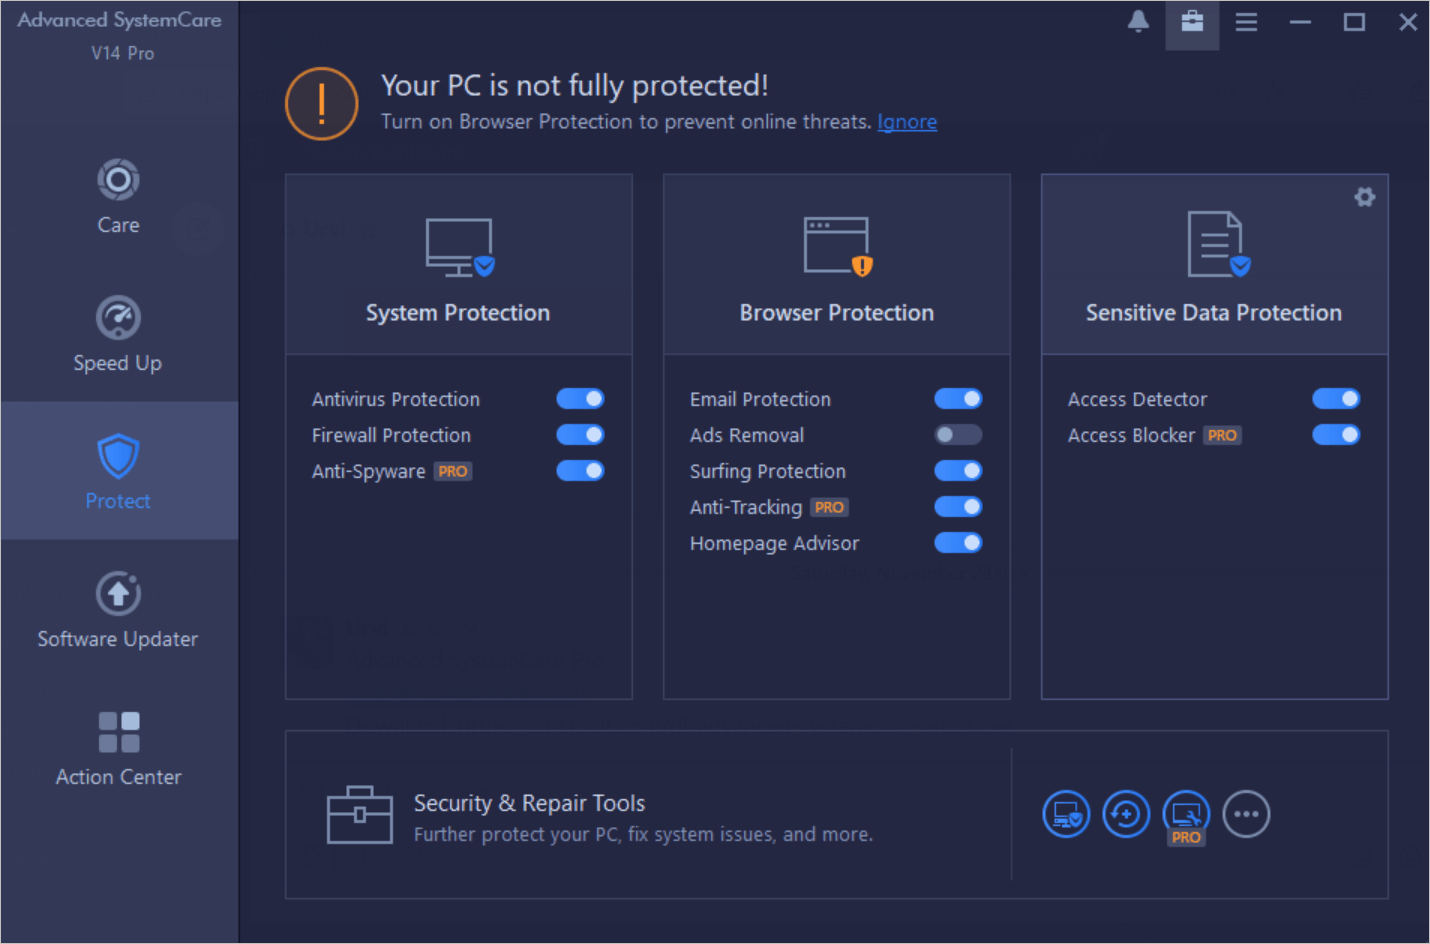Viewport: 1430px width, 944px height.
Task: Open the Action Center section
Action: point(118,748)
